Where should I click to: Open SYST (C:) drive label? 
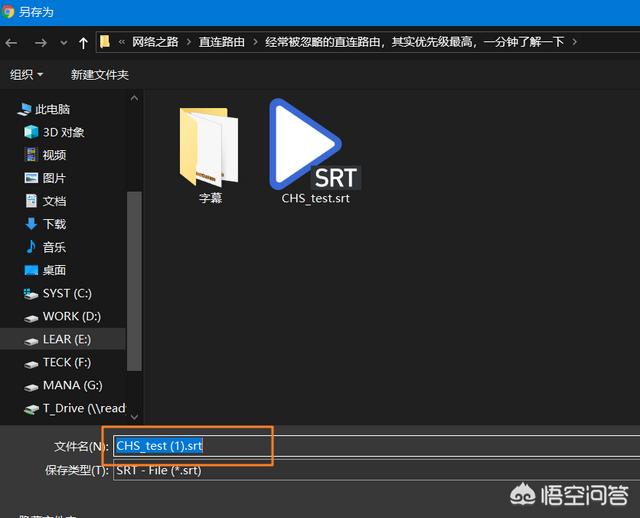pos(67,293)
